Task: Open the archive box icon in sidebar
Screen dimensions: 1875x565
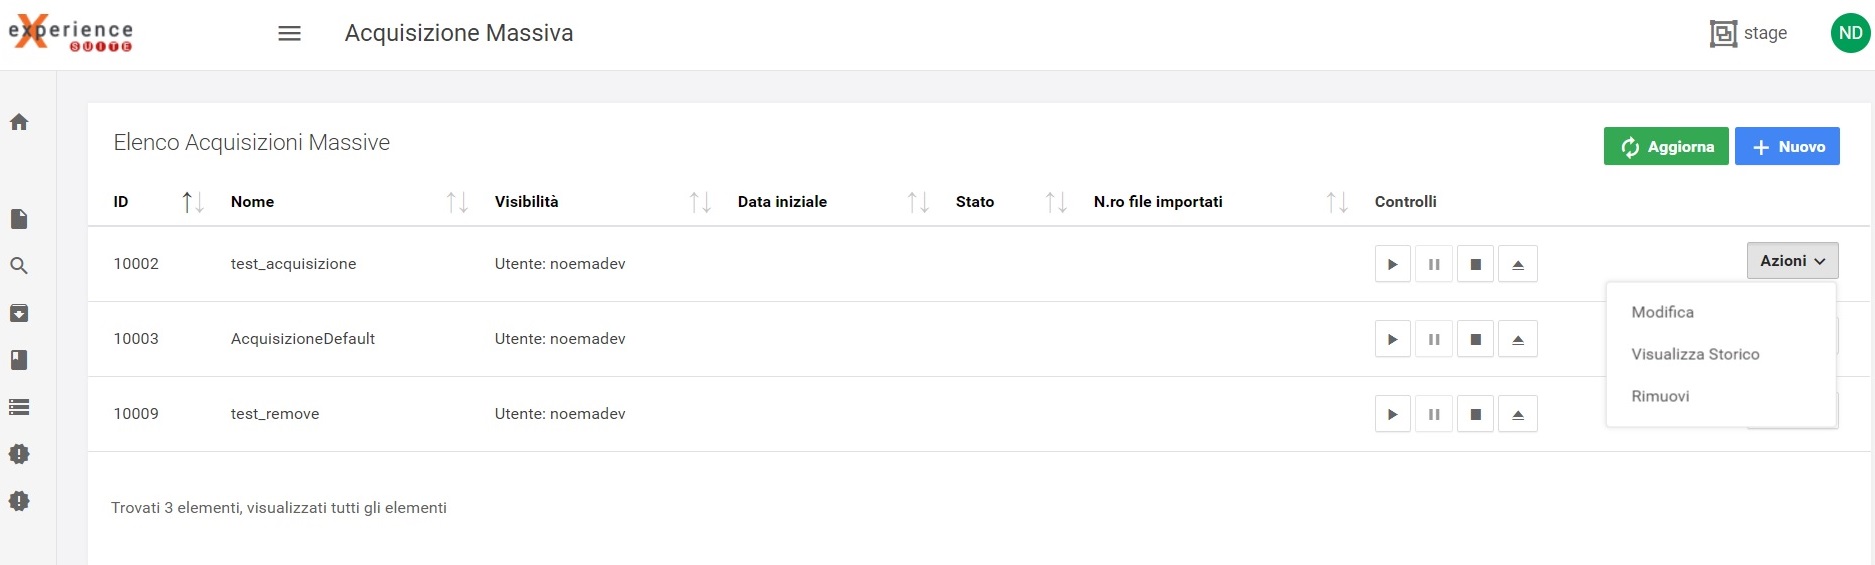Action: point(19,313)
